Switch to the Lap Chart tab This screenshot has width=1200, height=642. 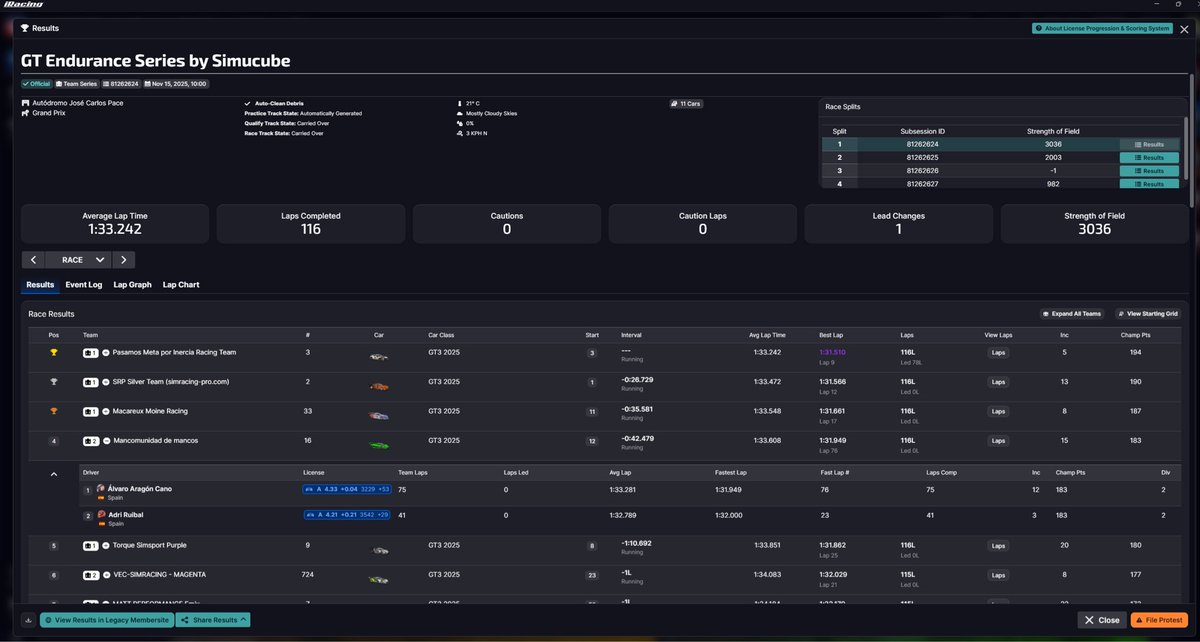point(181,285)
